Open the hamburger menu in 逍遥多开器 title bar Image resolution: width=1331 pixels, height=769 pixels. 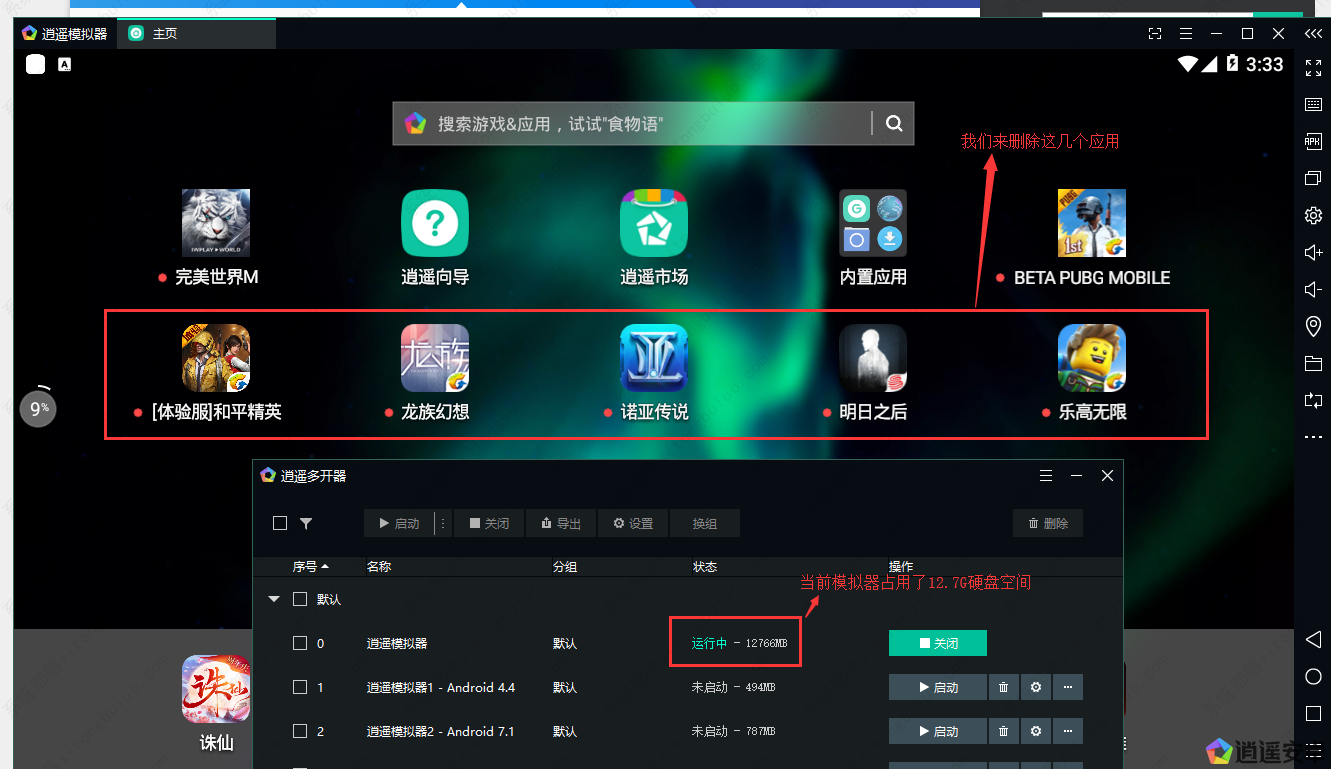(1046, 476)
